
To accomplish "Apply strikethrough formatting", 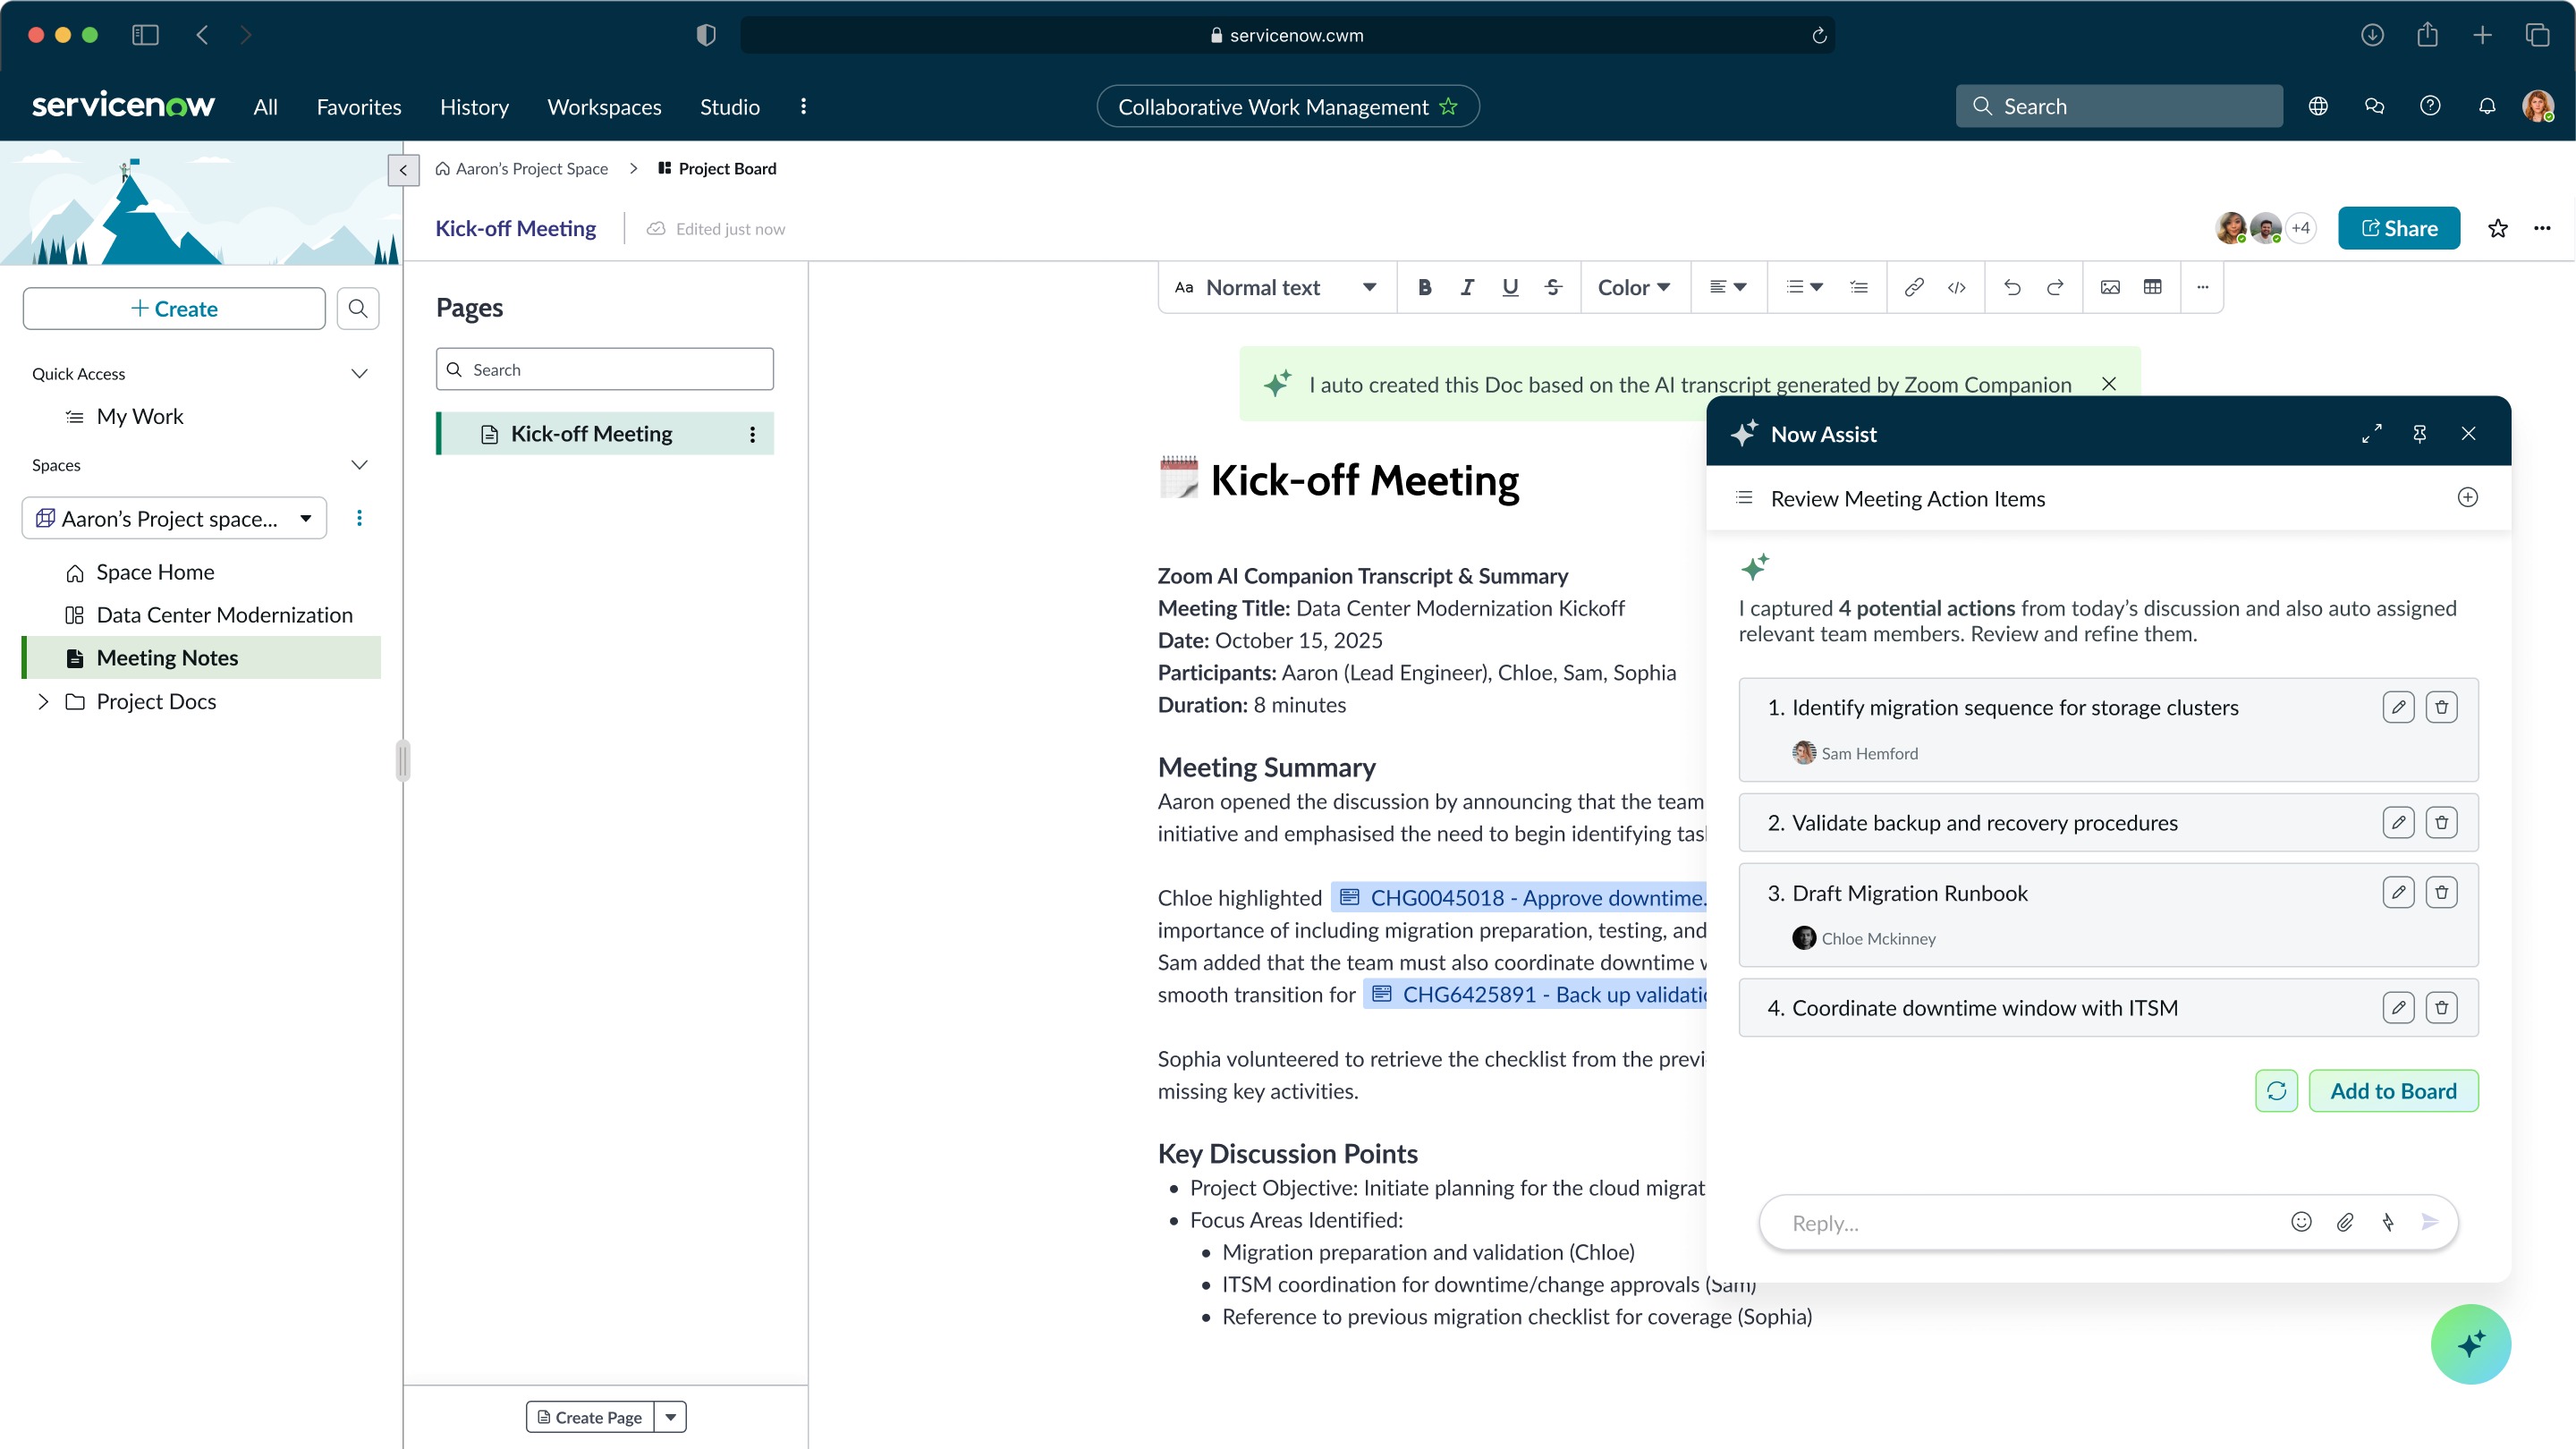I will [x=1553, y=288].
